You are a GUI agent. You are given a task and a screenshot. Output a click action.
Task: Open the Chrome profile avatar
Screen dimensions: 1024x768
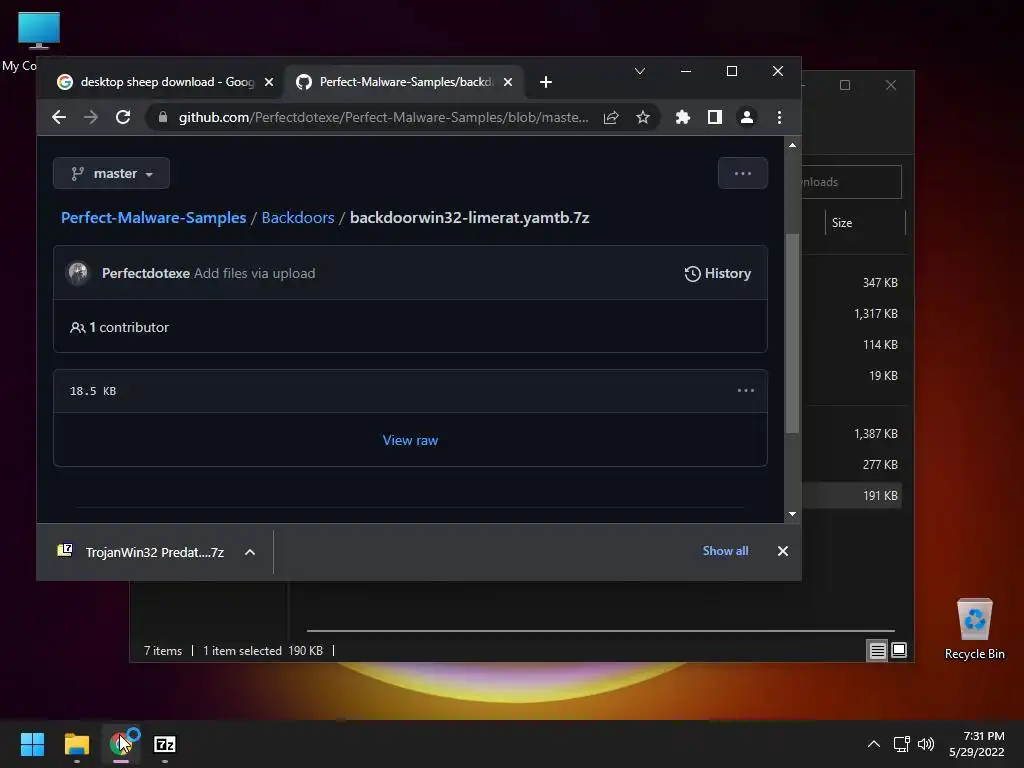point(746,118)
